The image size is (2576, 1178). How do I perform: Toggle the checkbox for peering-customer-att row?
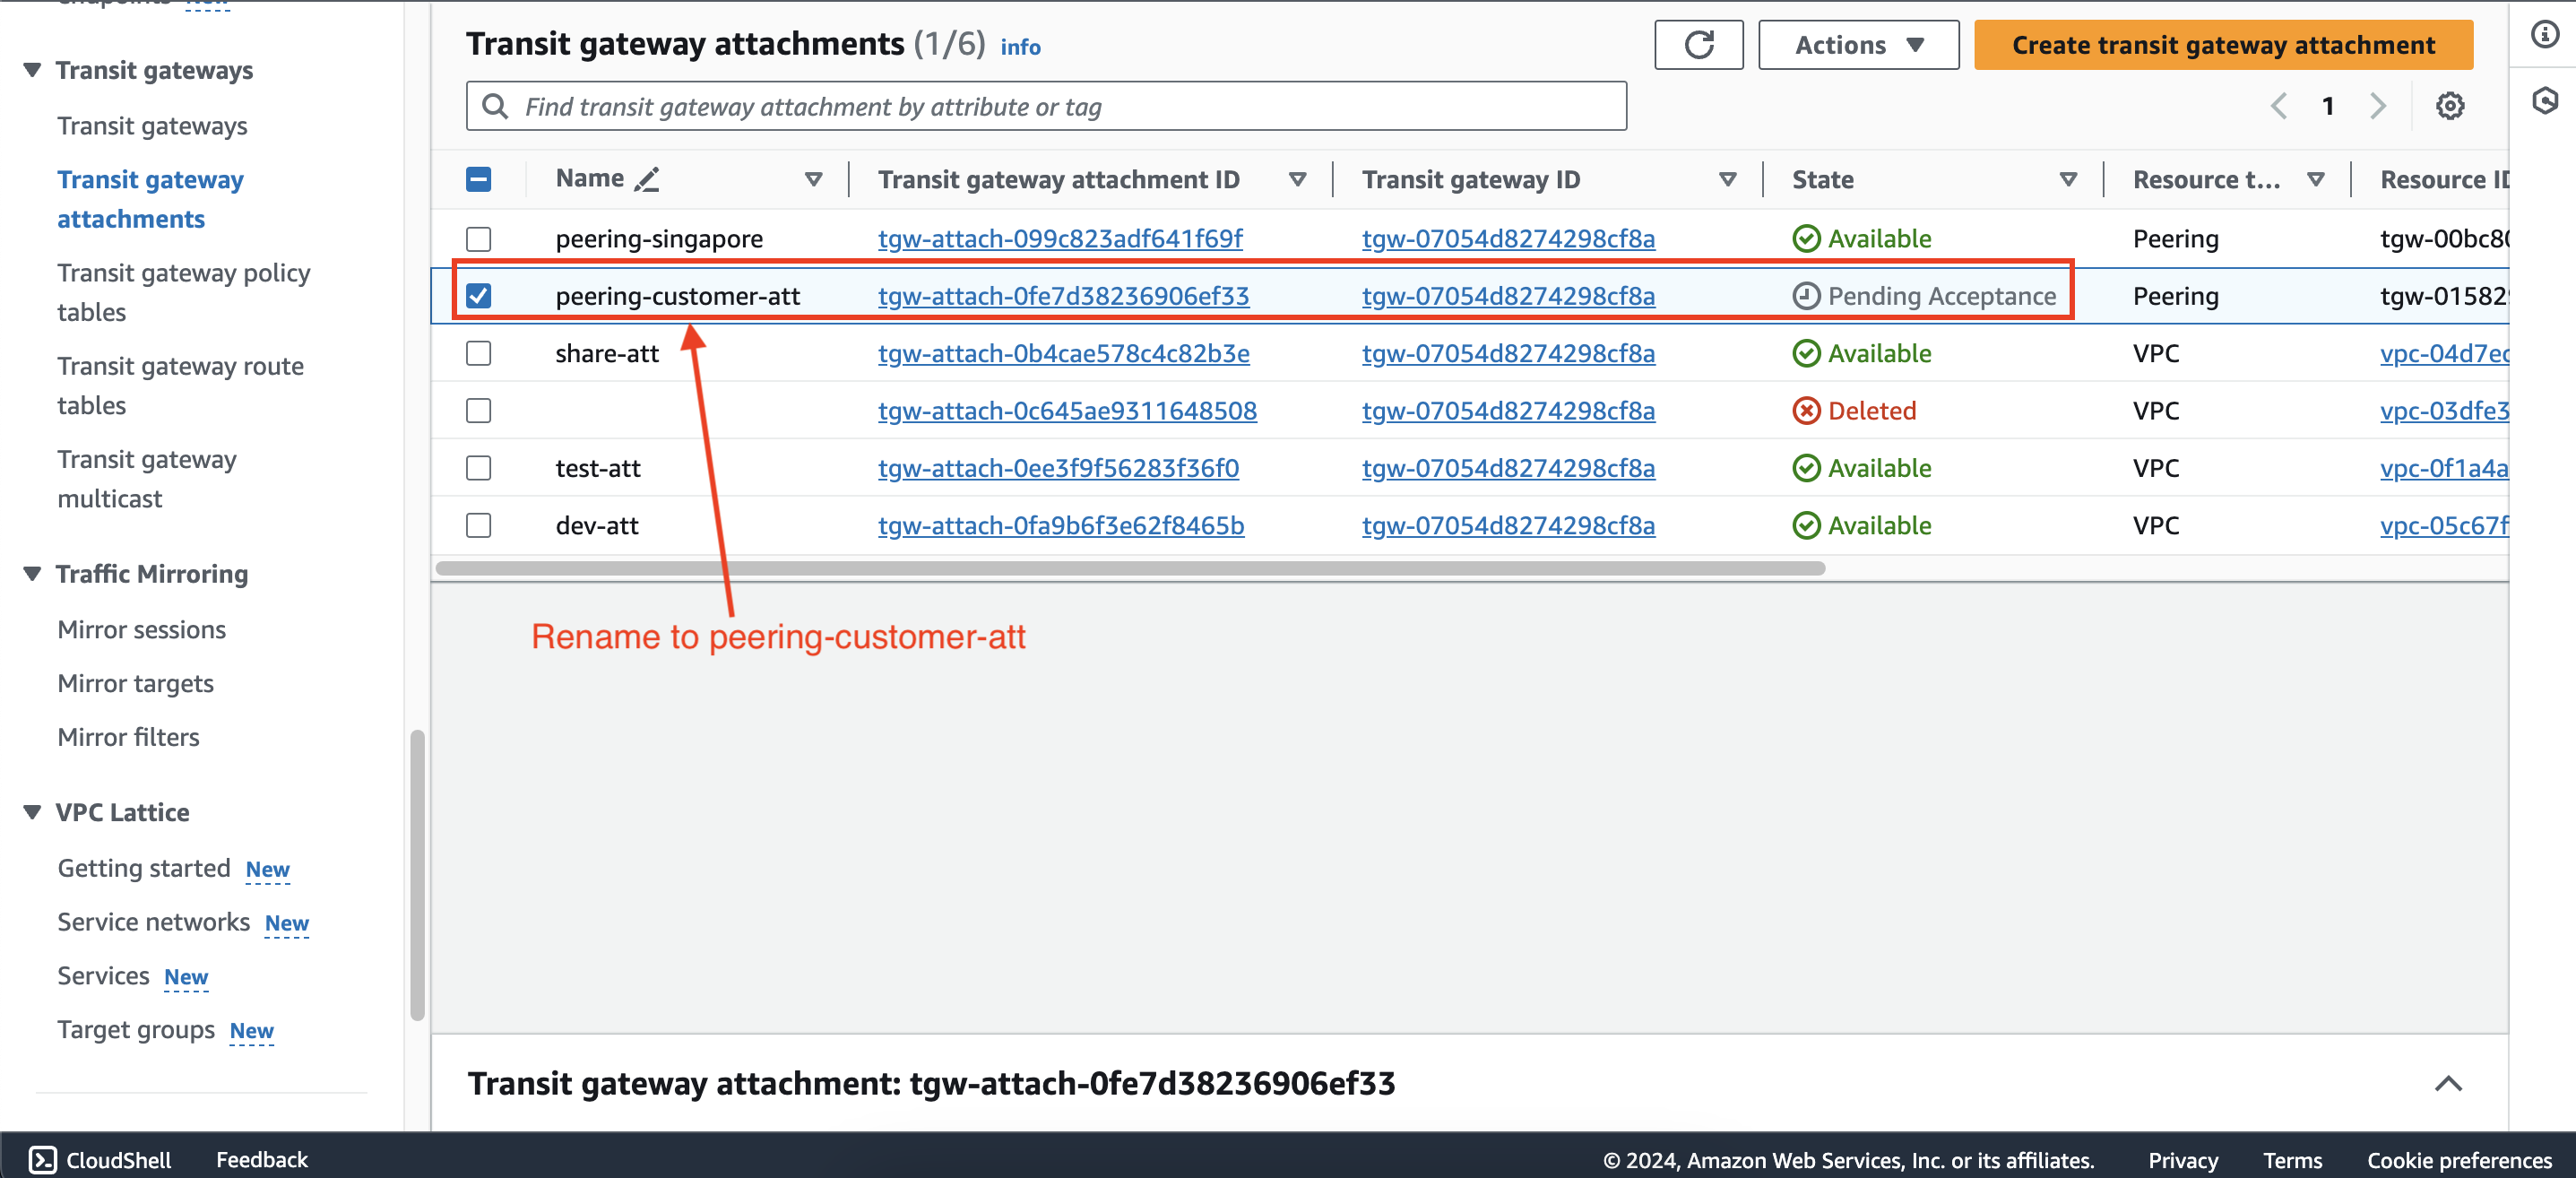478,294
